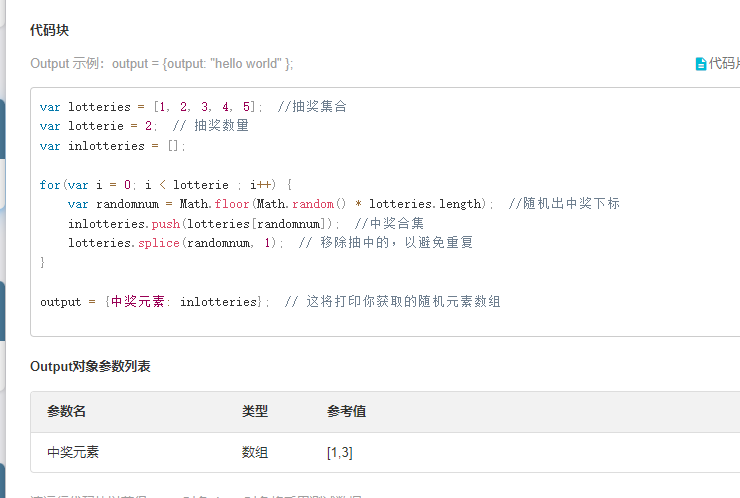The height and width of the screenshot is (498, 740).
Task: Click the Output对象参数列表 heading
Action: [x=91, y=367]
